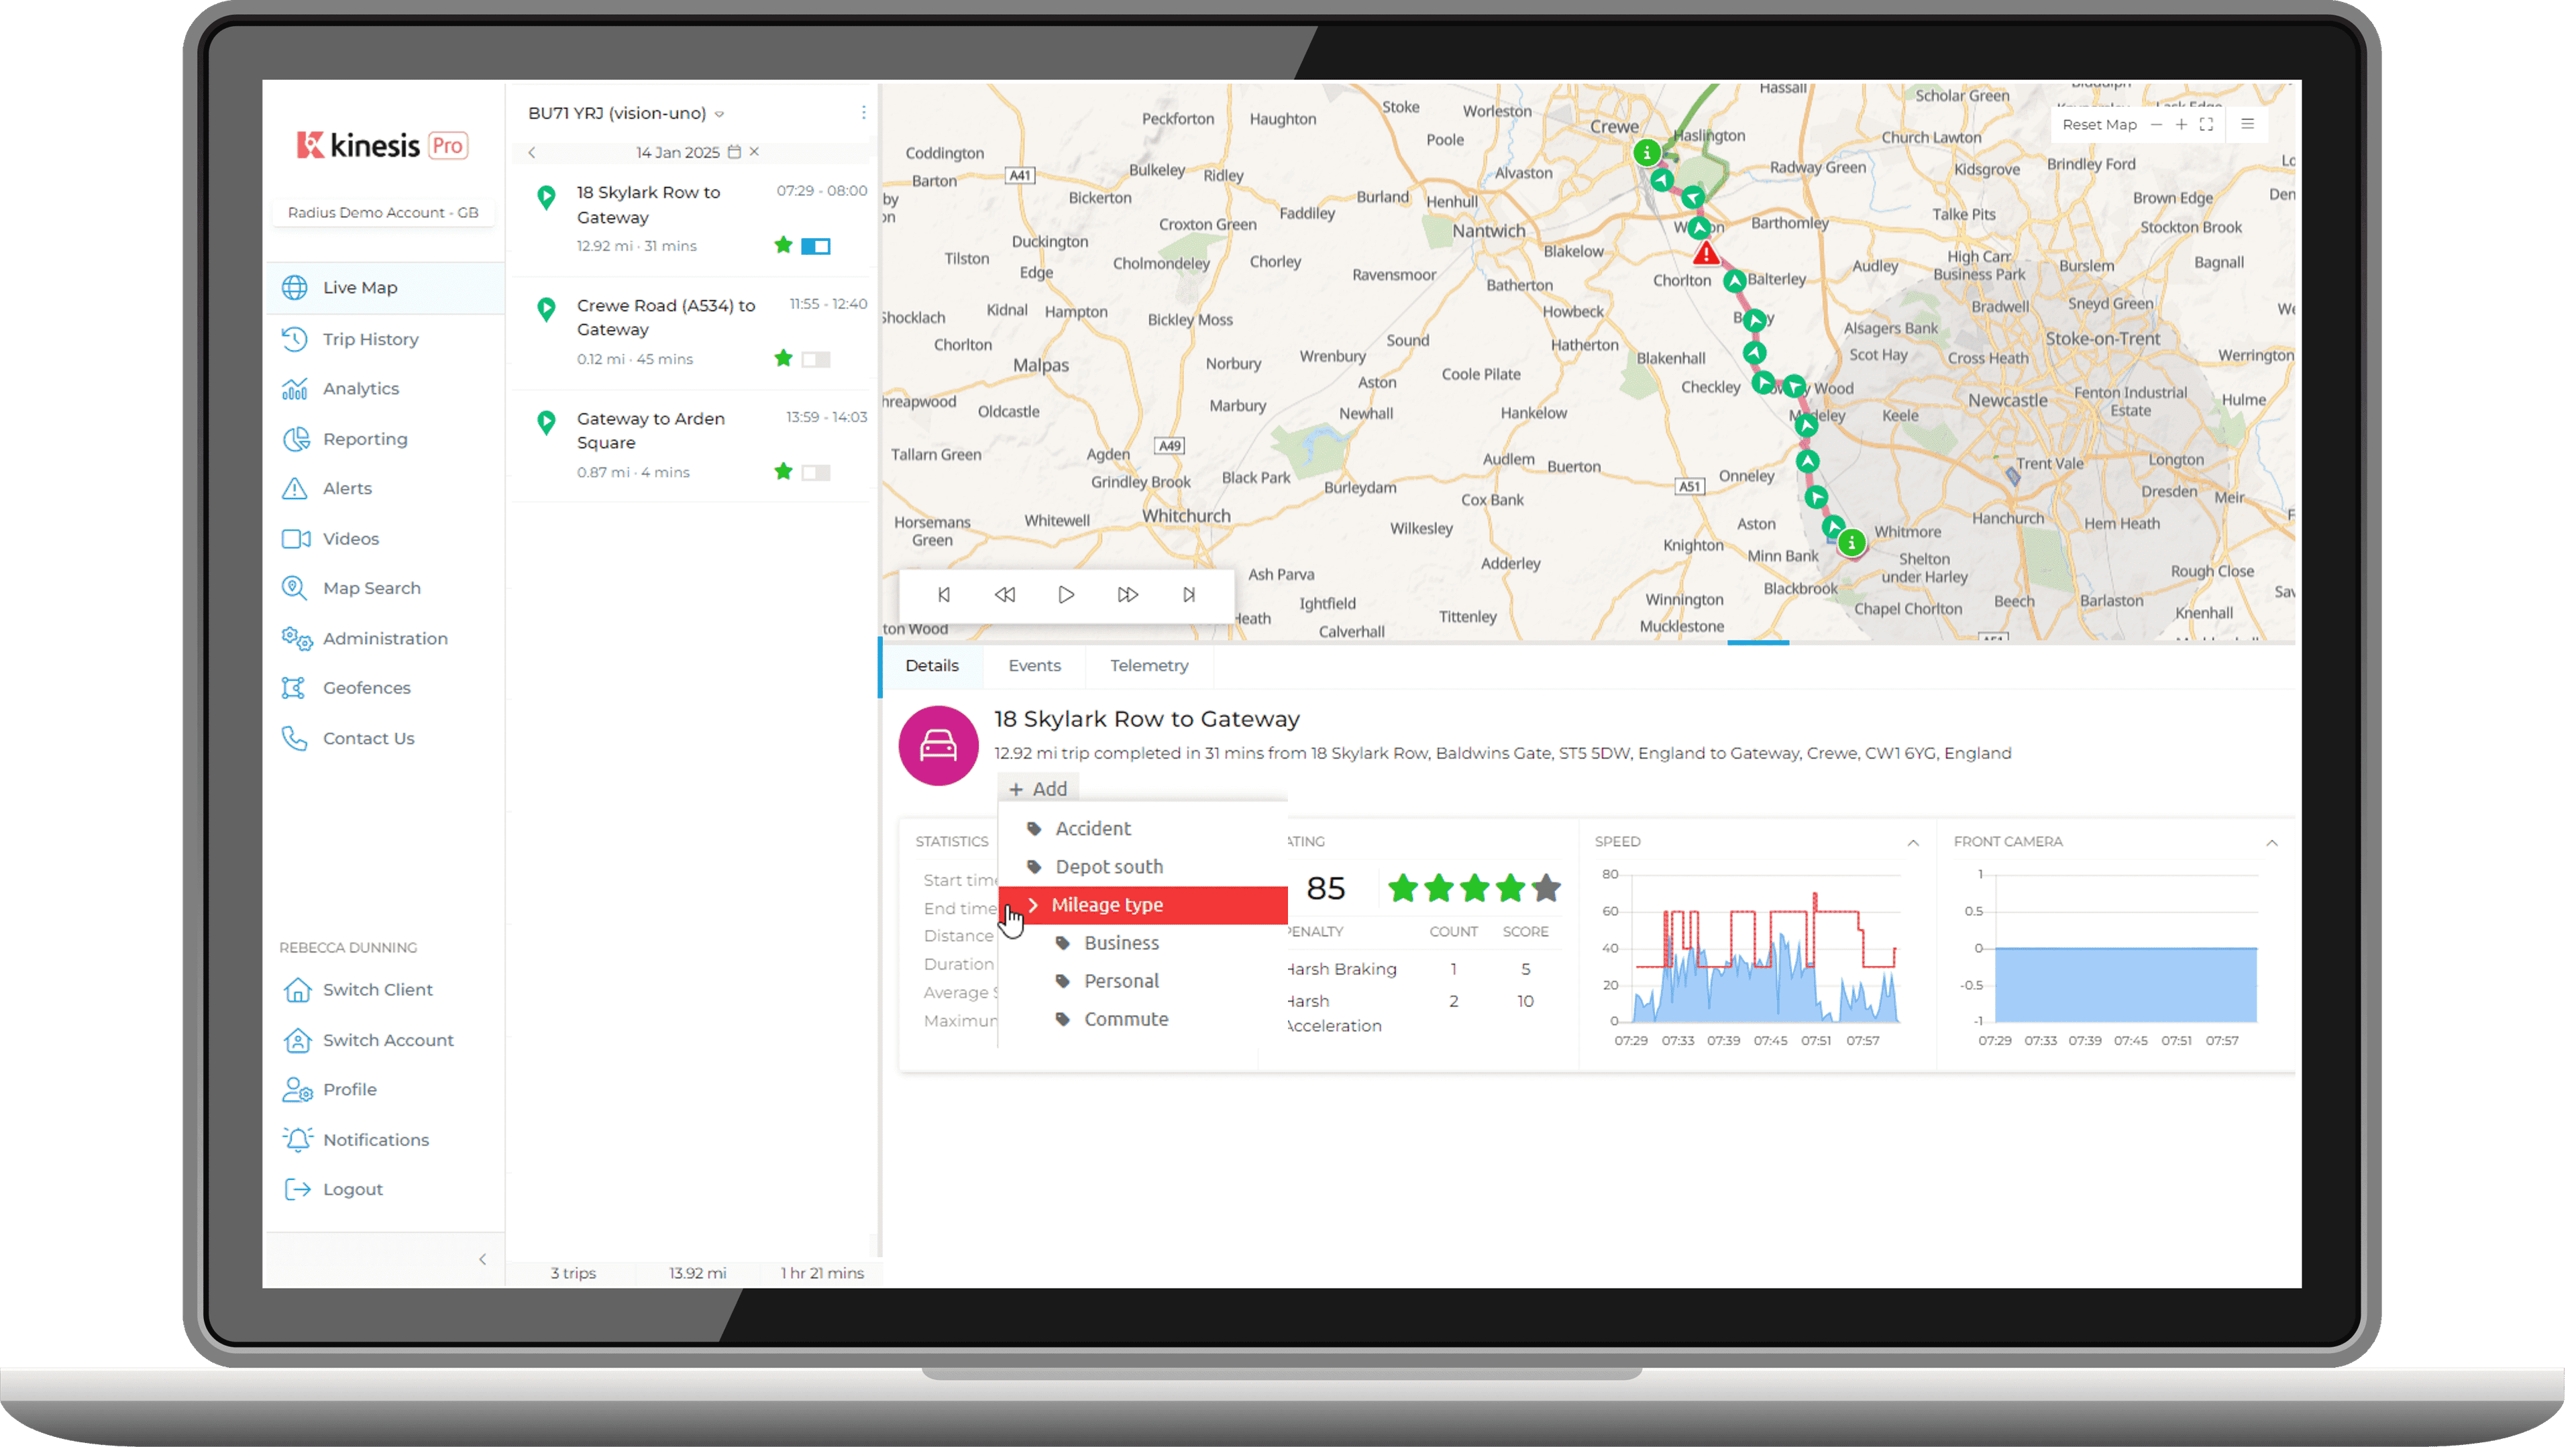Click the Geofences icon
This screenshot has height=1447, width=2576.
pyautogui.click(x=293, y=688)
